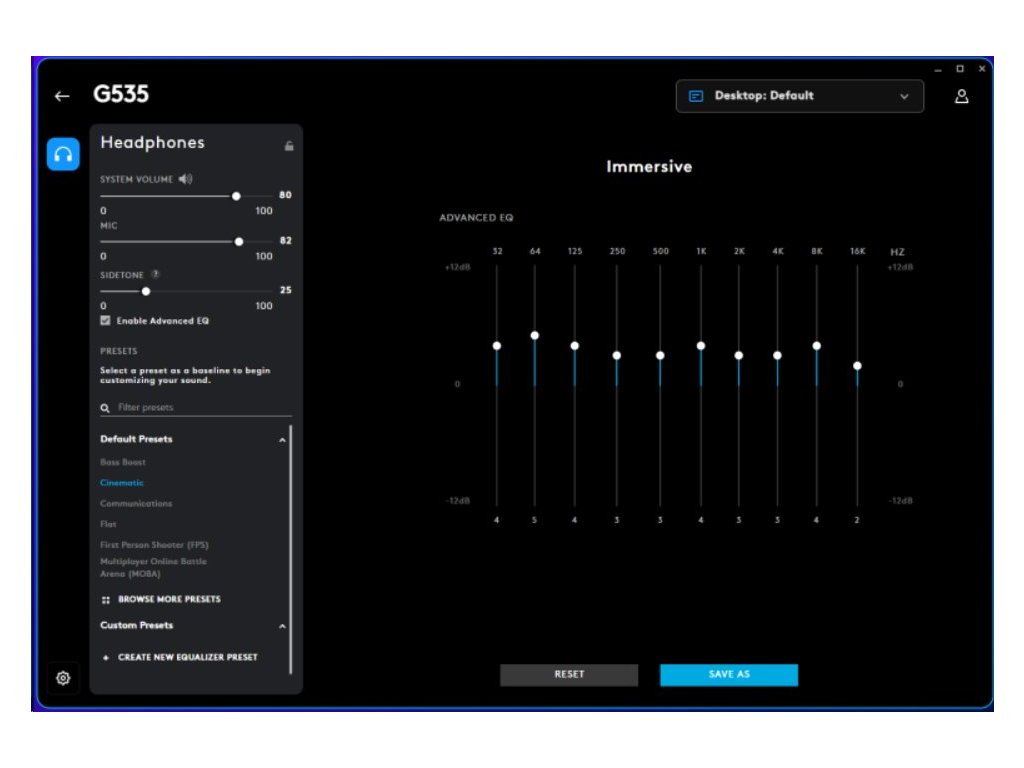Image resolution: width=1024 pixels, height=768 pixels.
Task: Select the headphones sidebar icon
Action: click(x=63, y=154)
